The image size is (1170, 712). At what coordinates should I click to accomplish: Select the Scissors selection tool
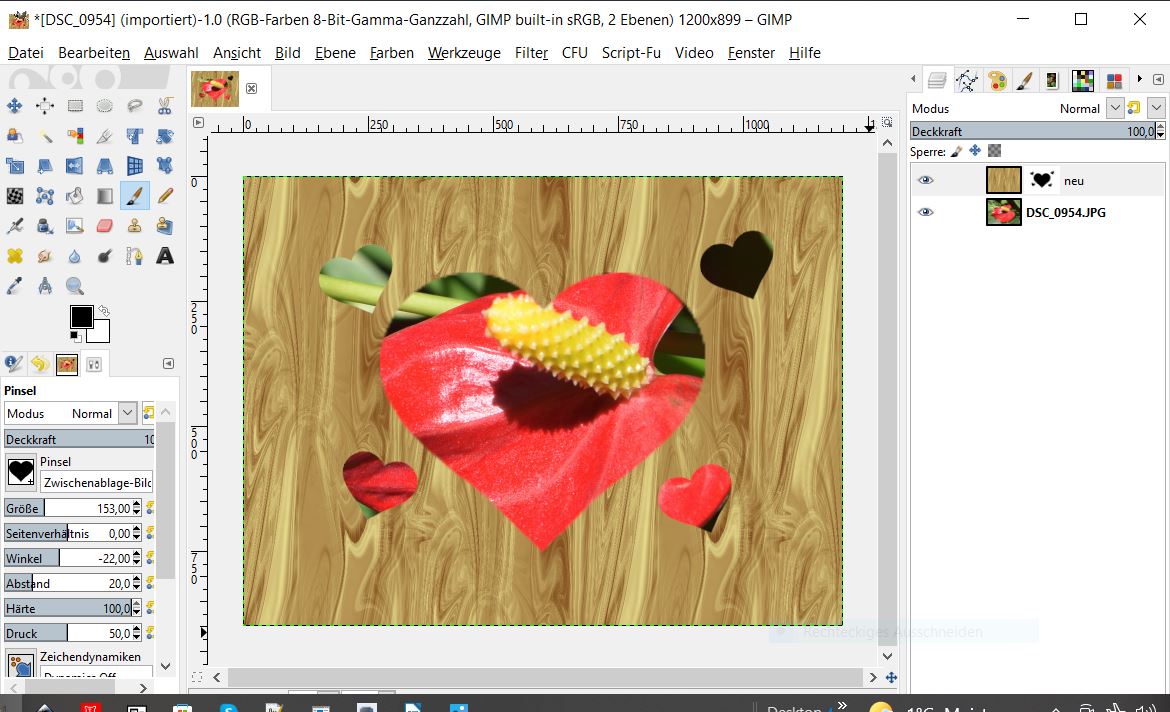point(165,106)
